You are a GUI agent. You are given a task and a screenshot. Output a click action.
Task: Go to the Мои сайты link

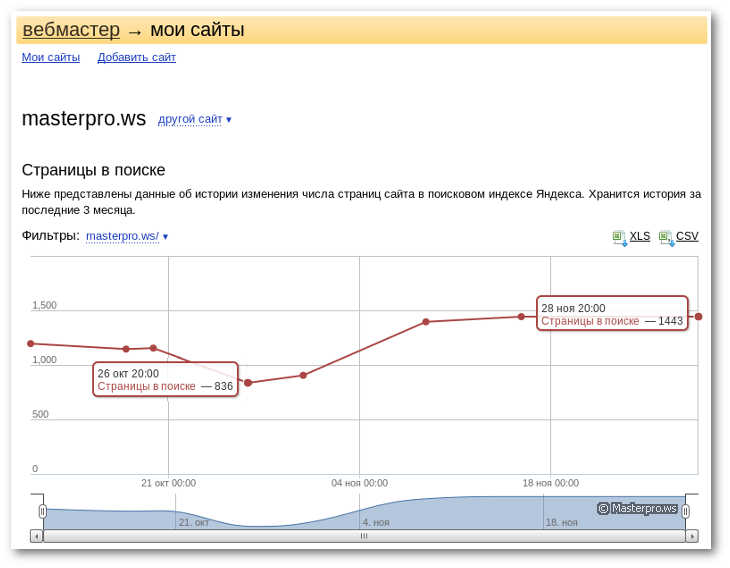click(x=51, y=57)
